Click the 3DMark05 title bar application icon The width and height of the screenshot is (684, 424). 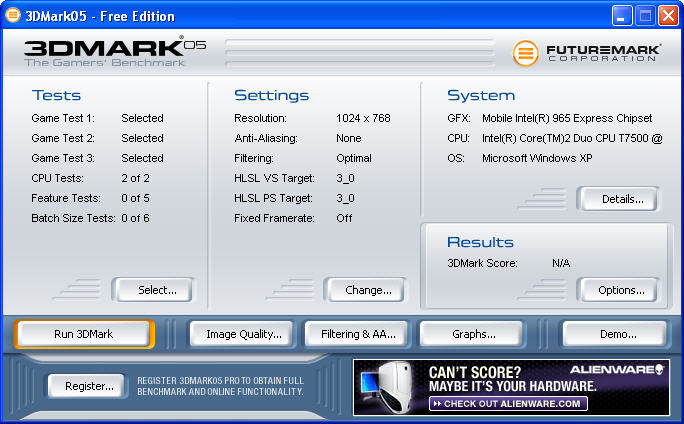pos(13,15)
